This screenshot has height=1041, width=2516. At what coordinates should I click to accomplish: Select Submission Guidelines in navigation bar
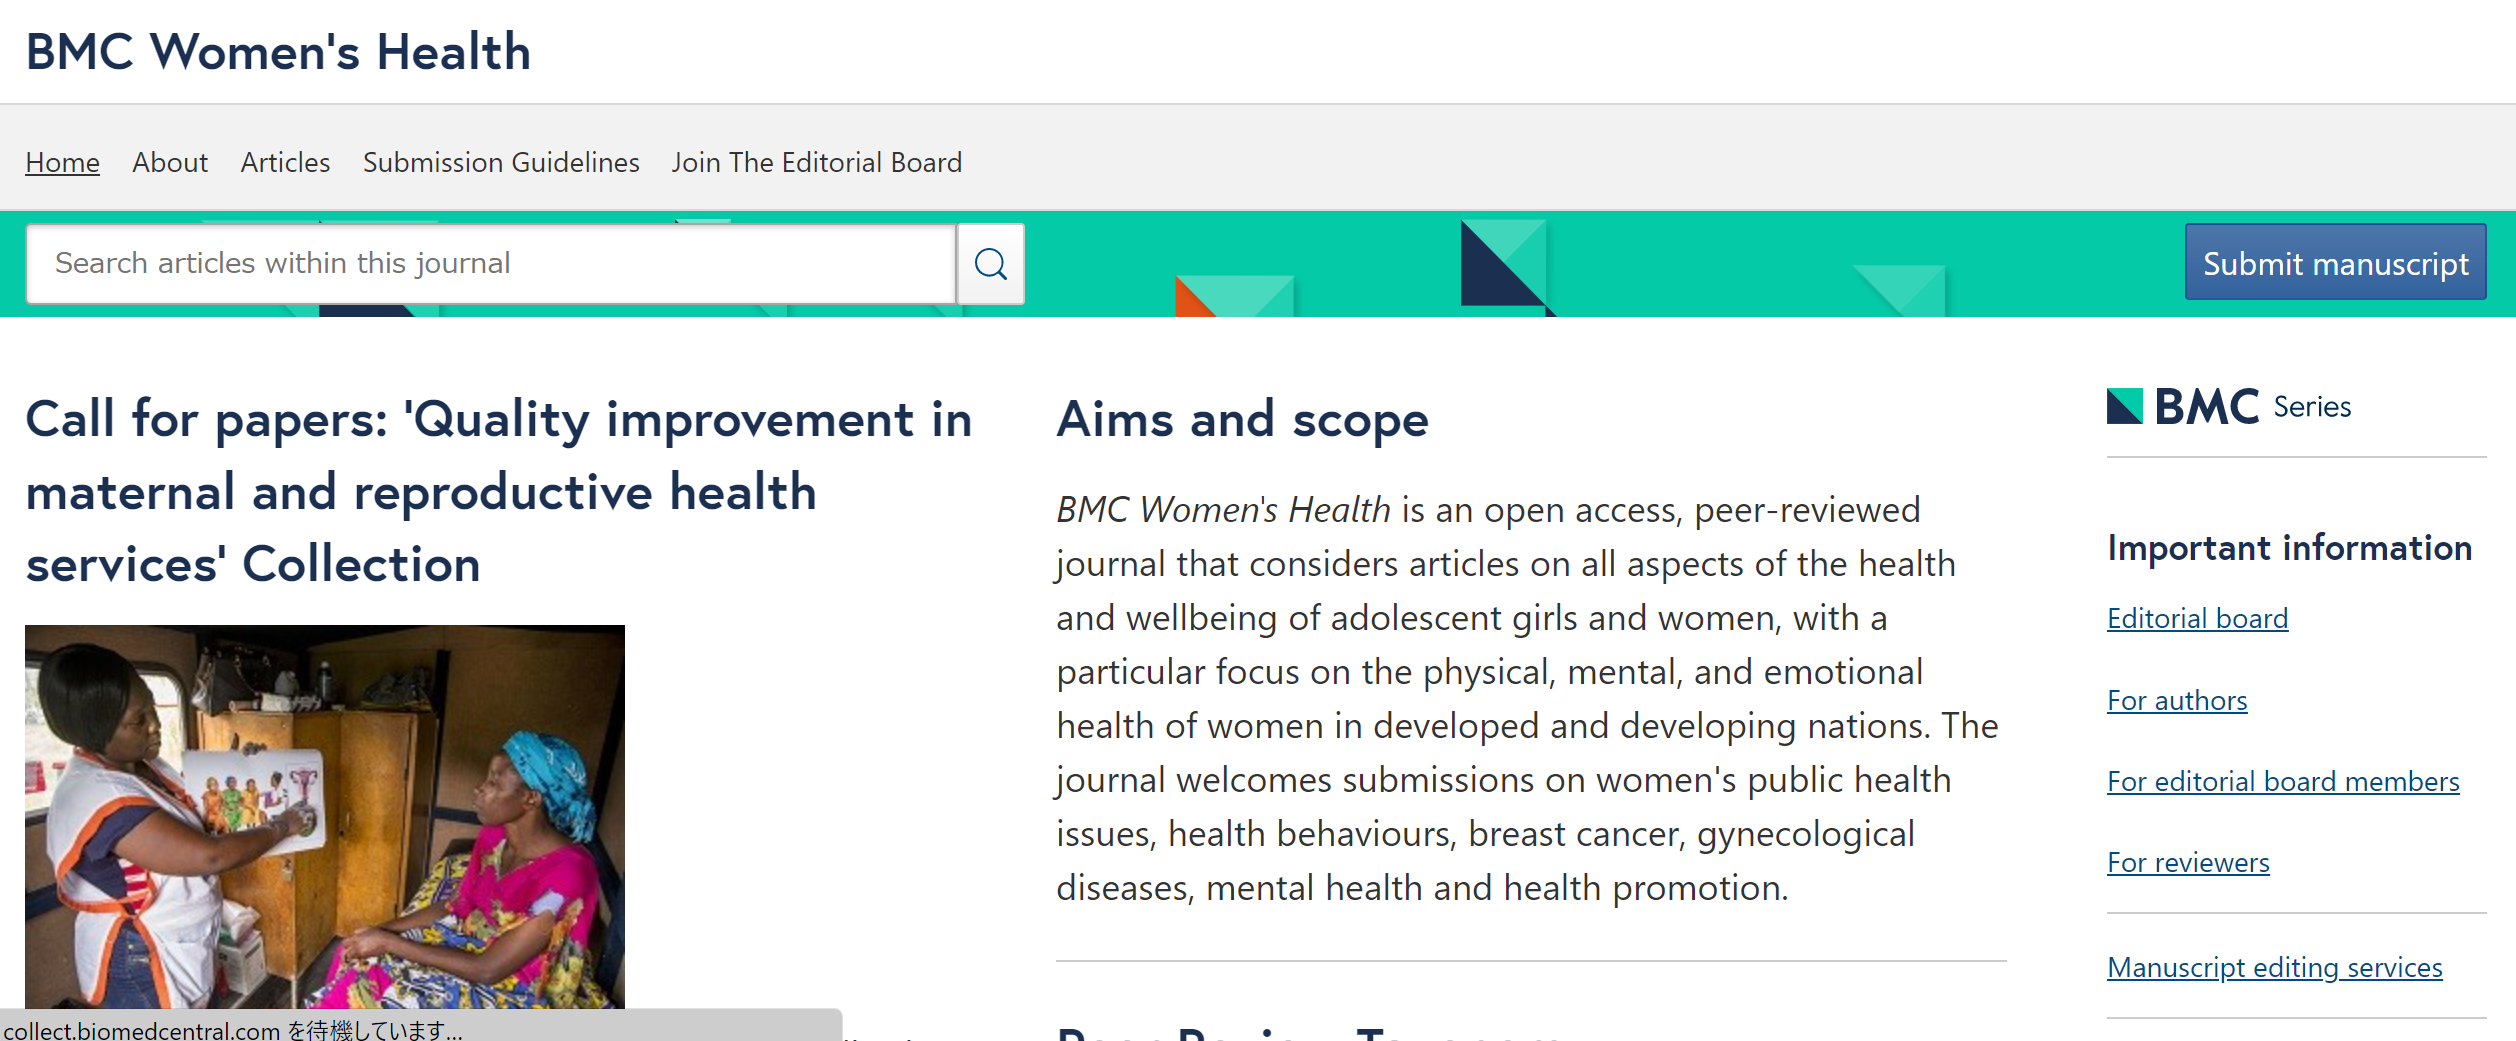[x=501, y=162]
